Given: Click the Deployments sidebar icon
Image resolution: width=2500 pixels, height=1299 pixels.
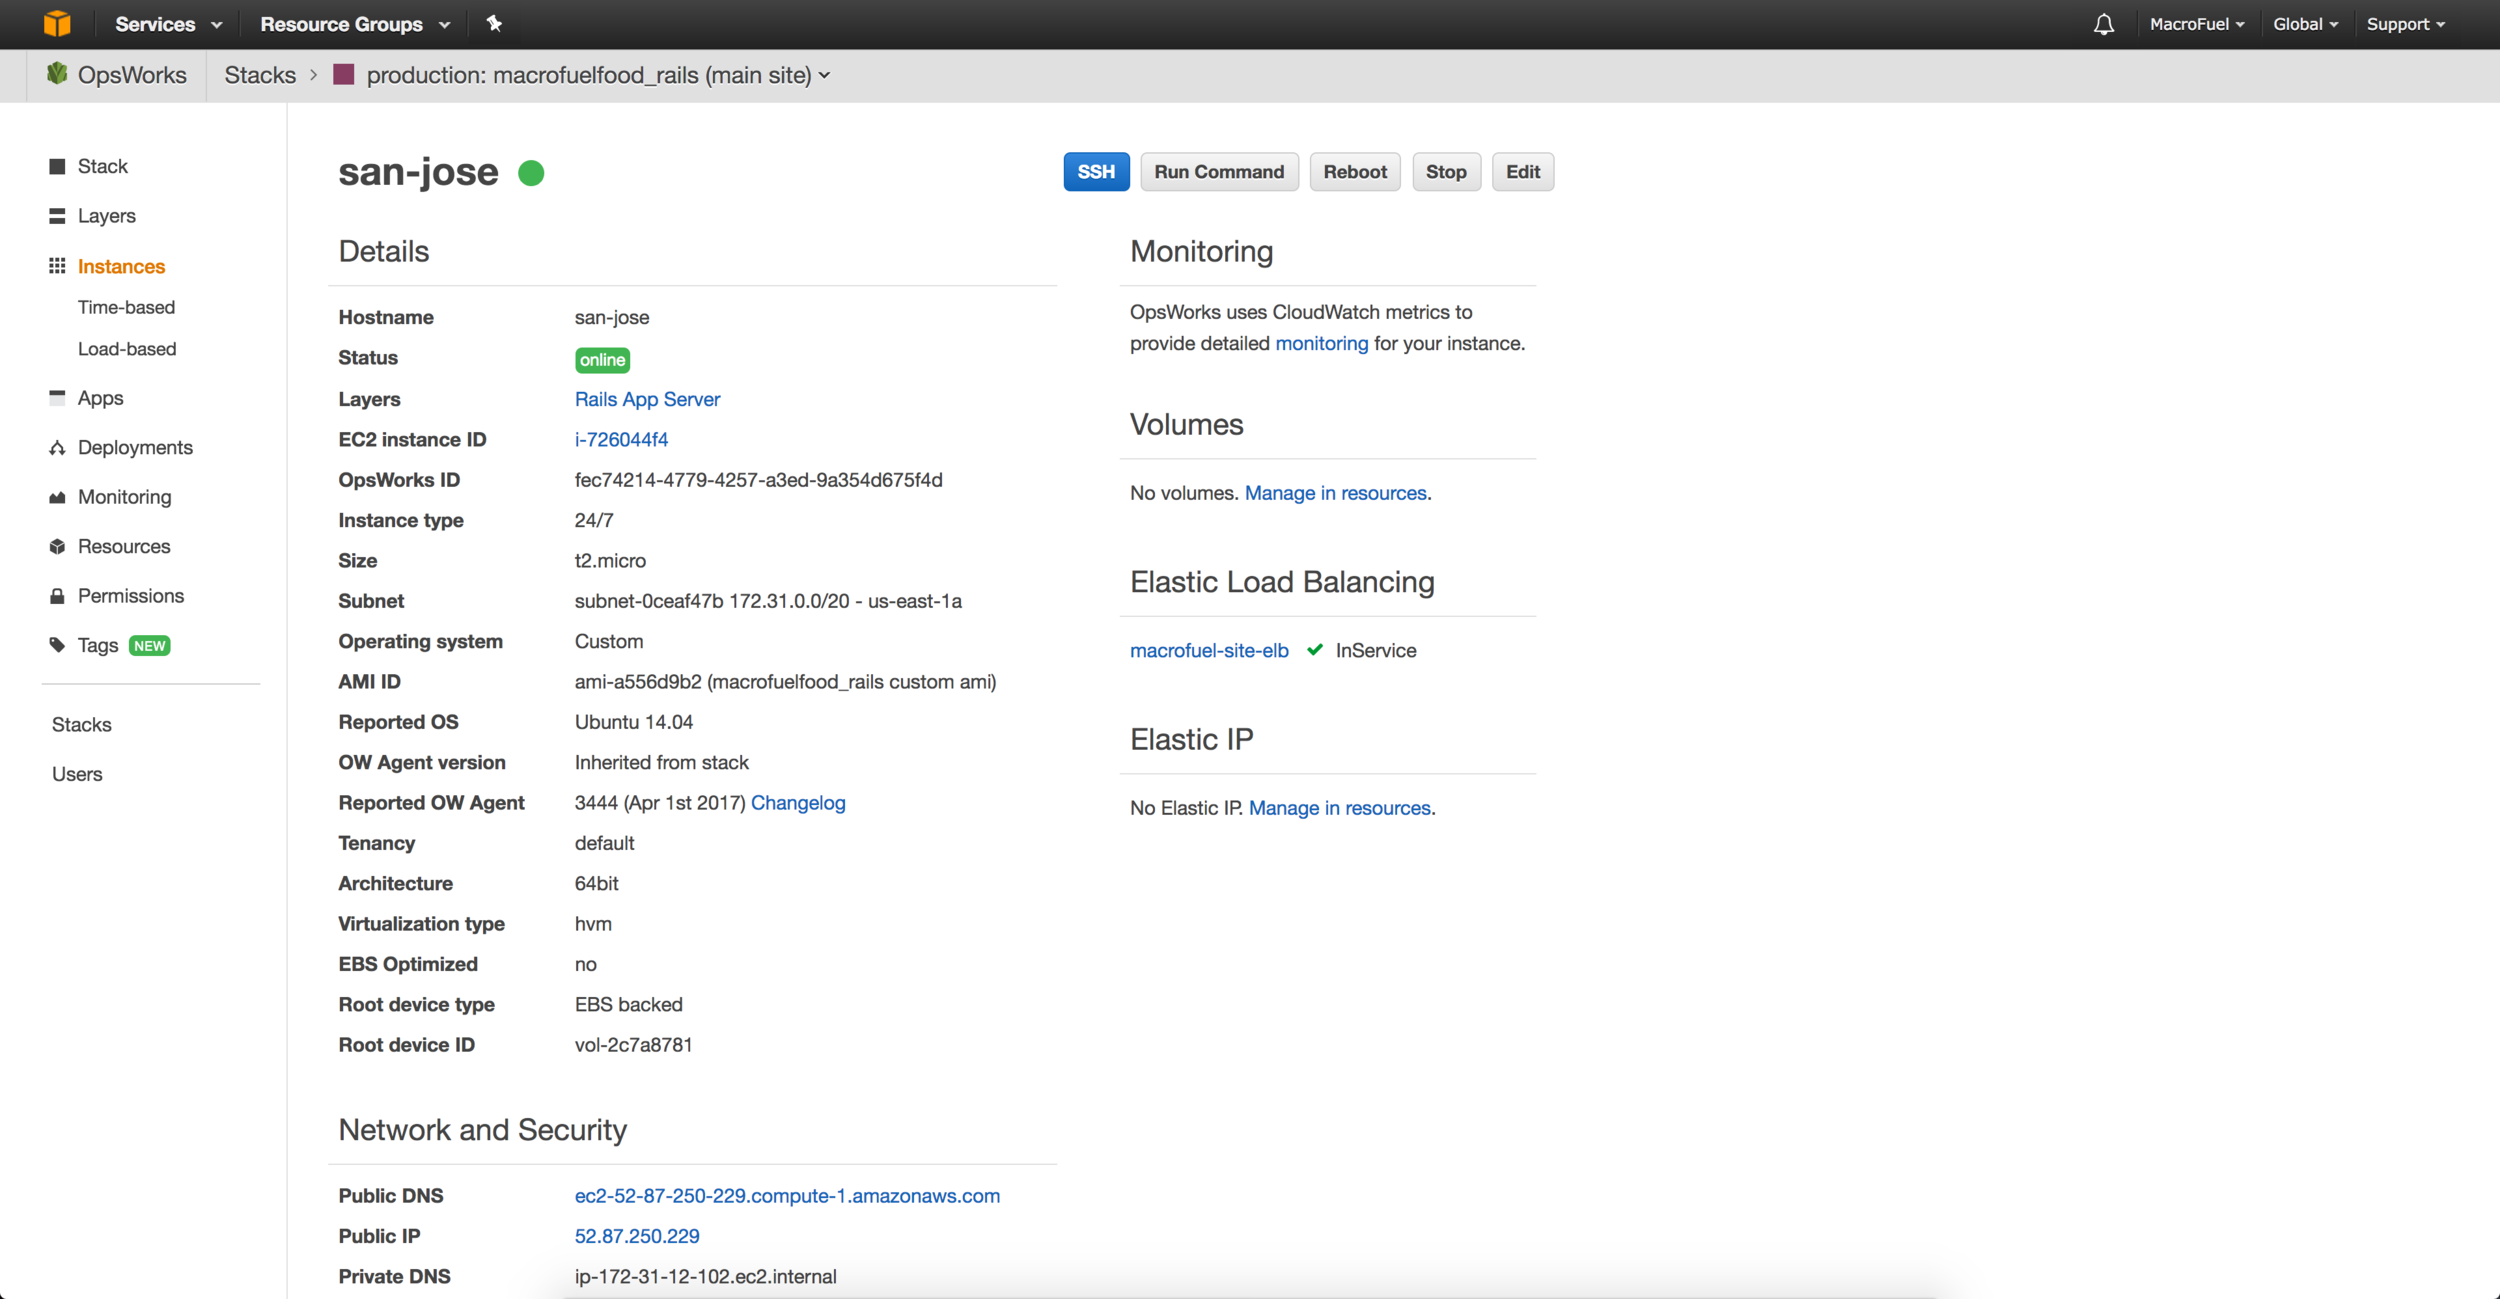Looking at the screenshot, I should click(57, 447).
